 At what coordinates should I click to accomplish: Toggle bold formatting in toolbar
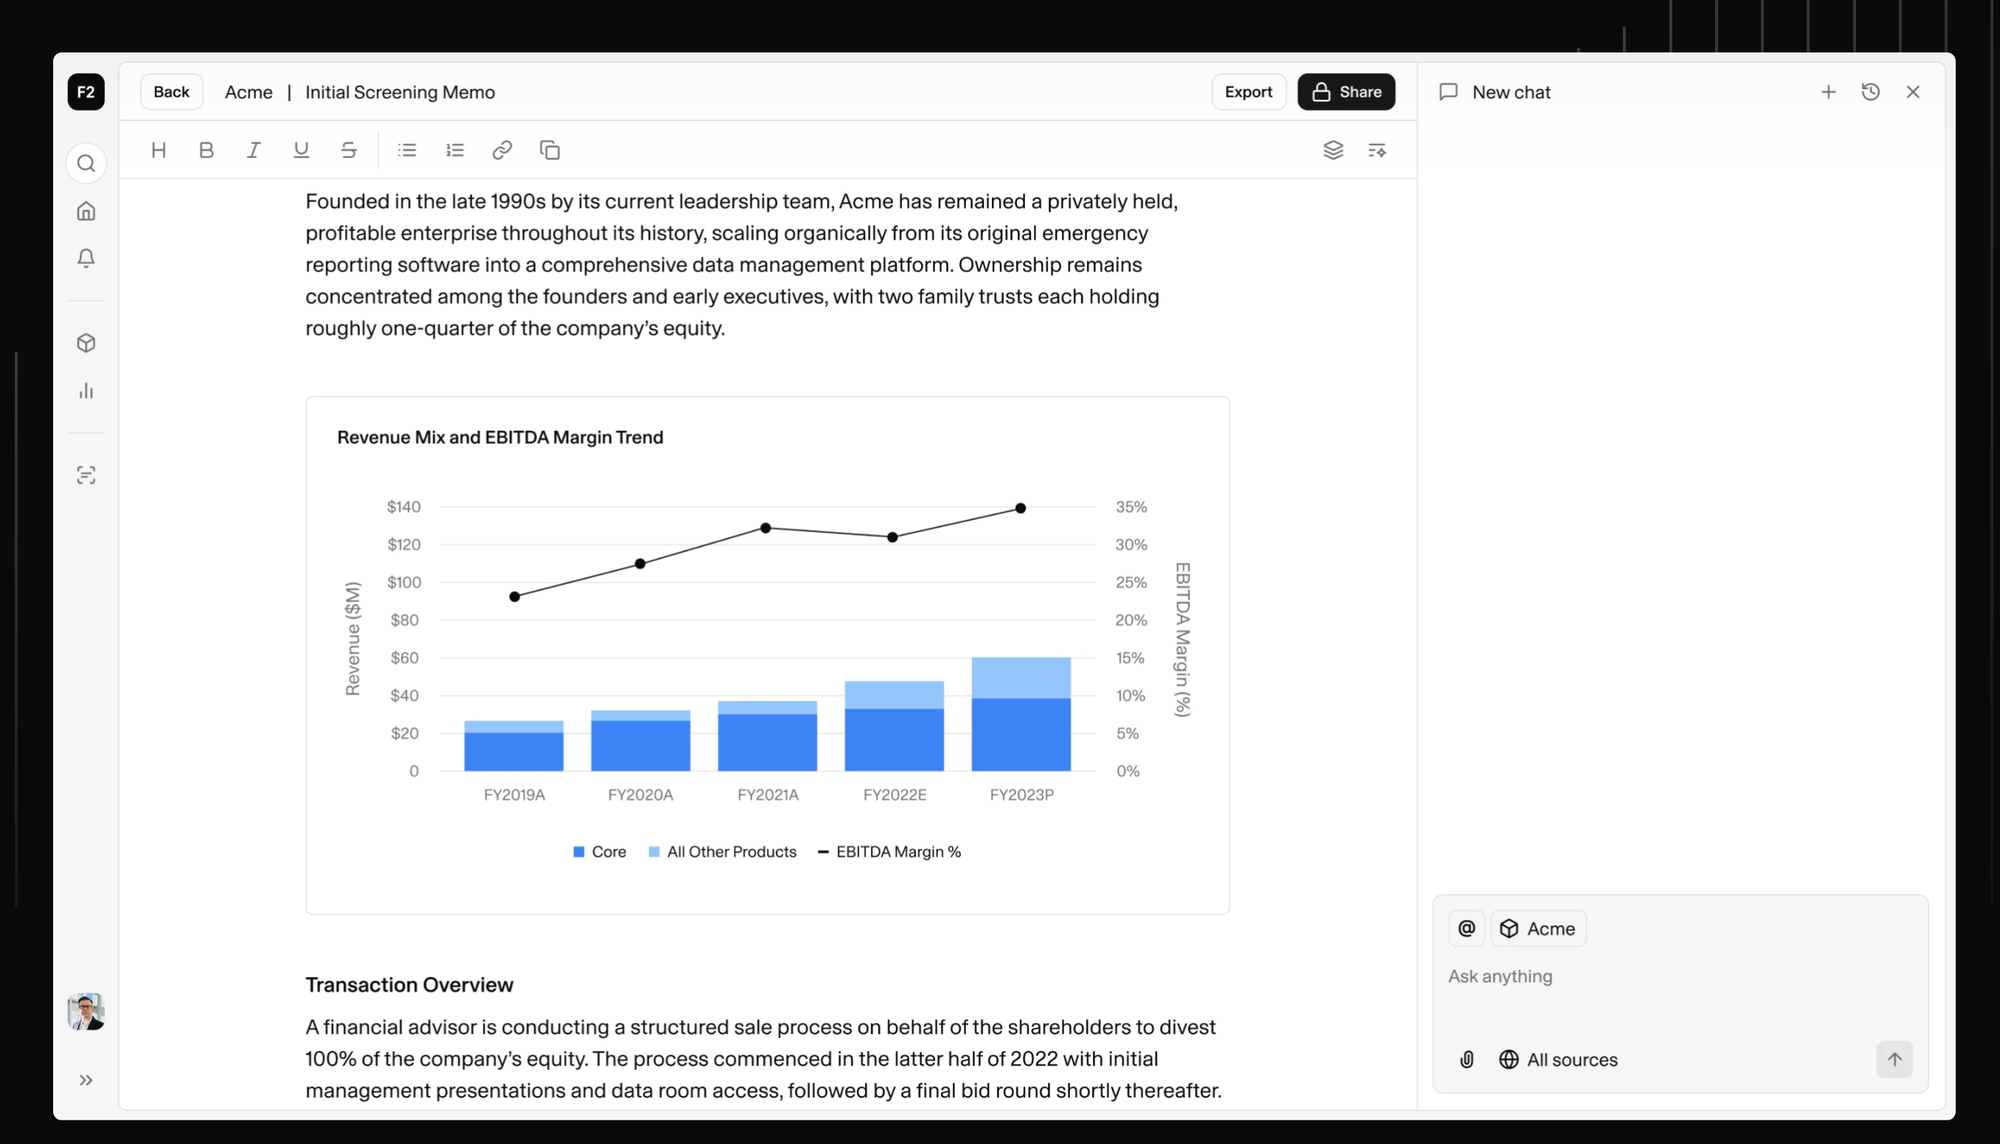[206, 150]
